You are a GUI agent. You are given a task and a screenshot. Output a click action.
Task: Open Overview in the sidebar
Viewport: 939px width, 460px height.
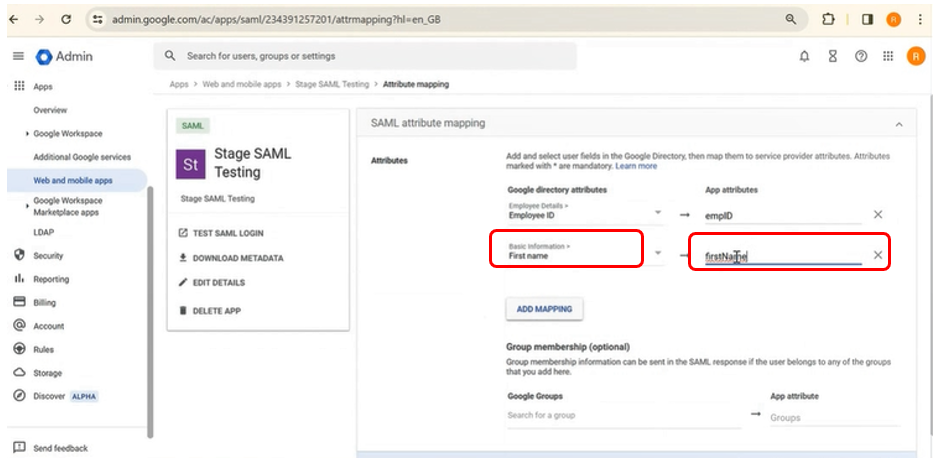point(50,110)
